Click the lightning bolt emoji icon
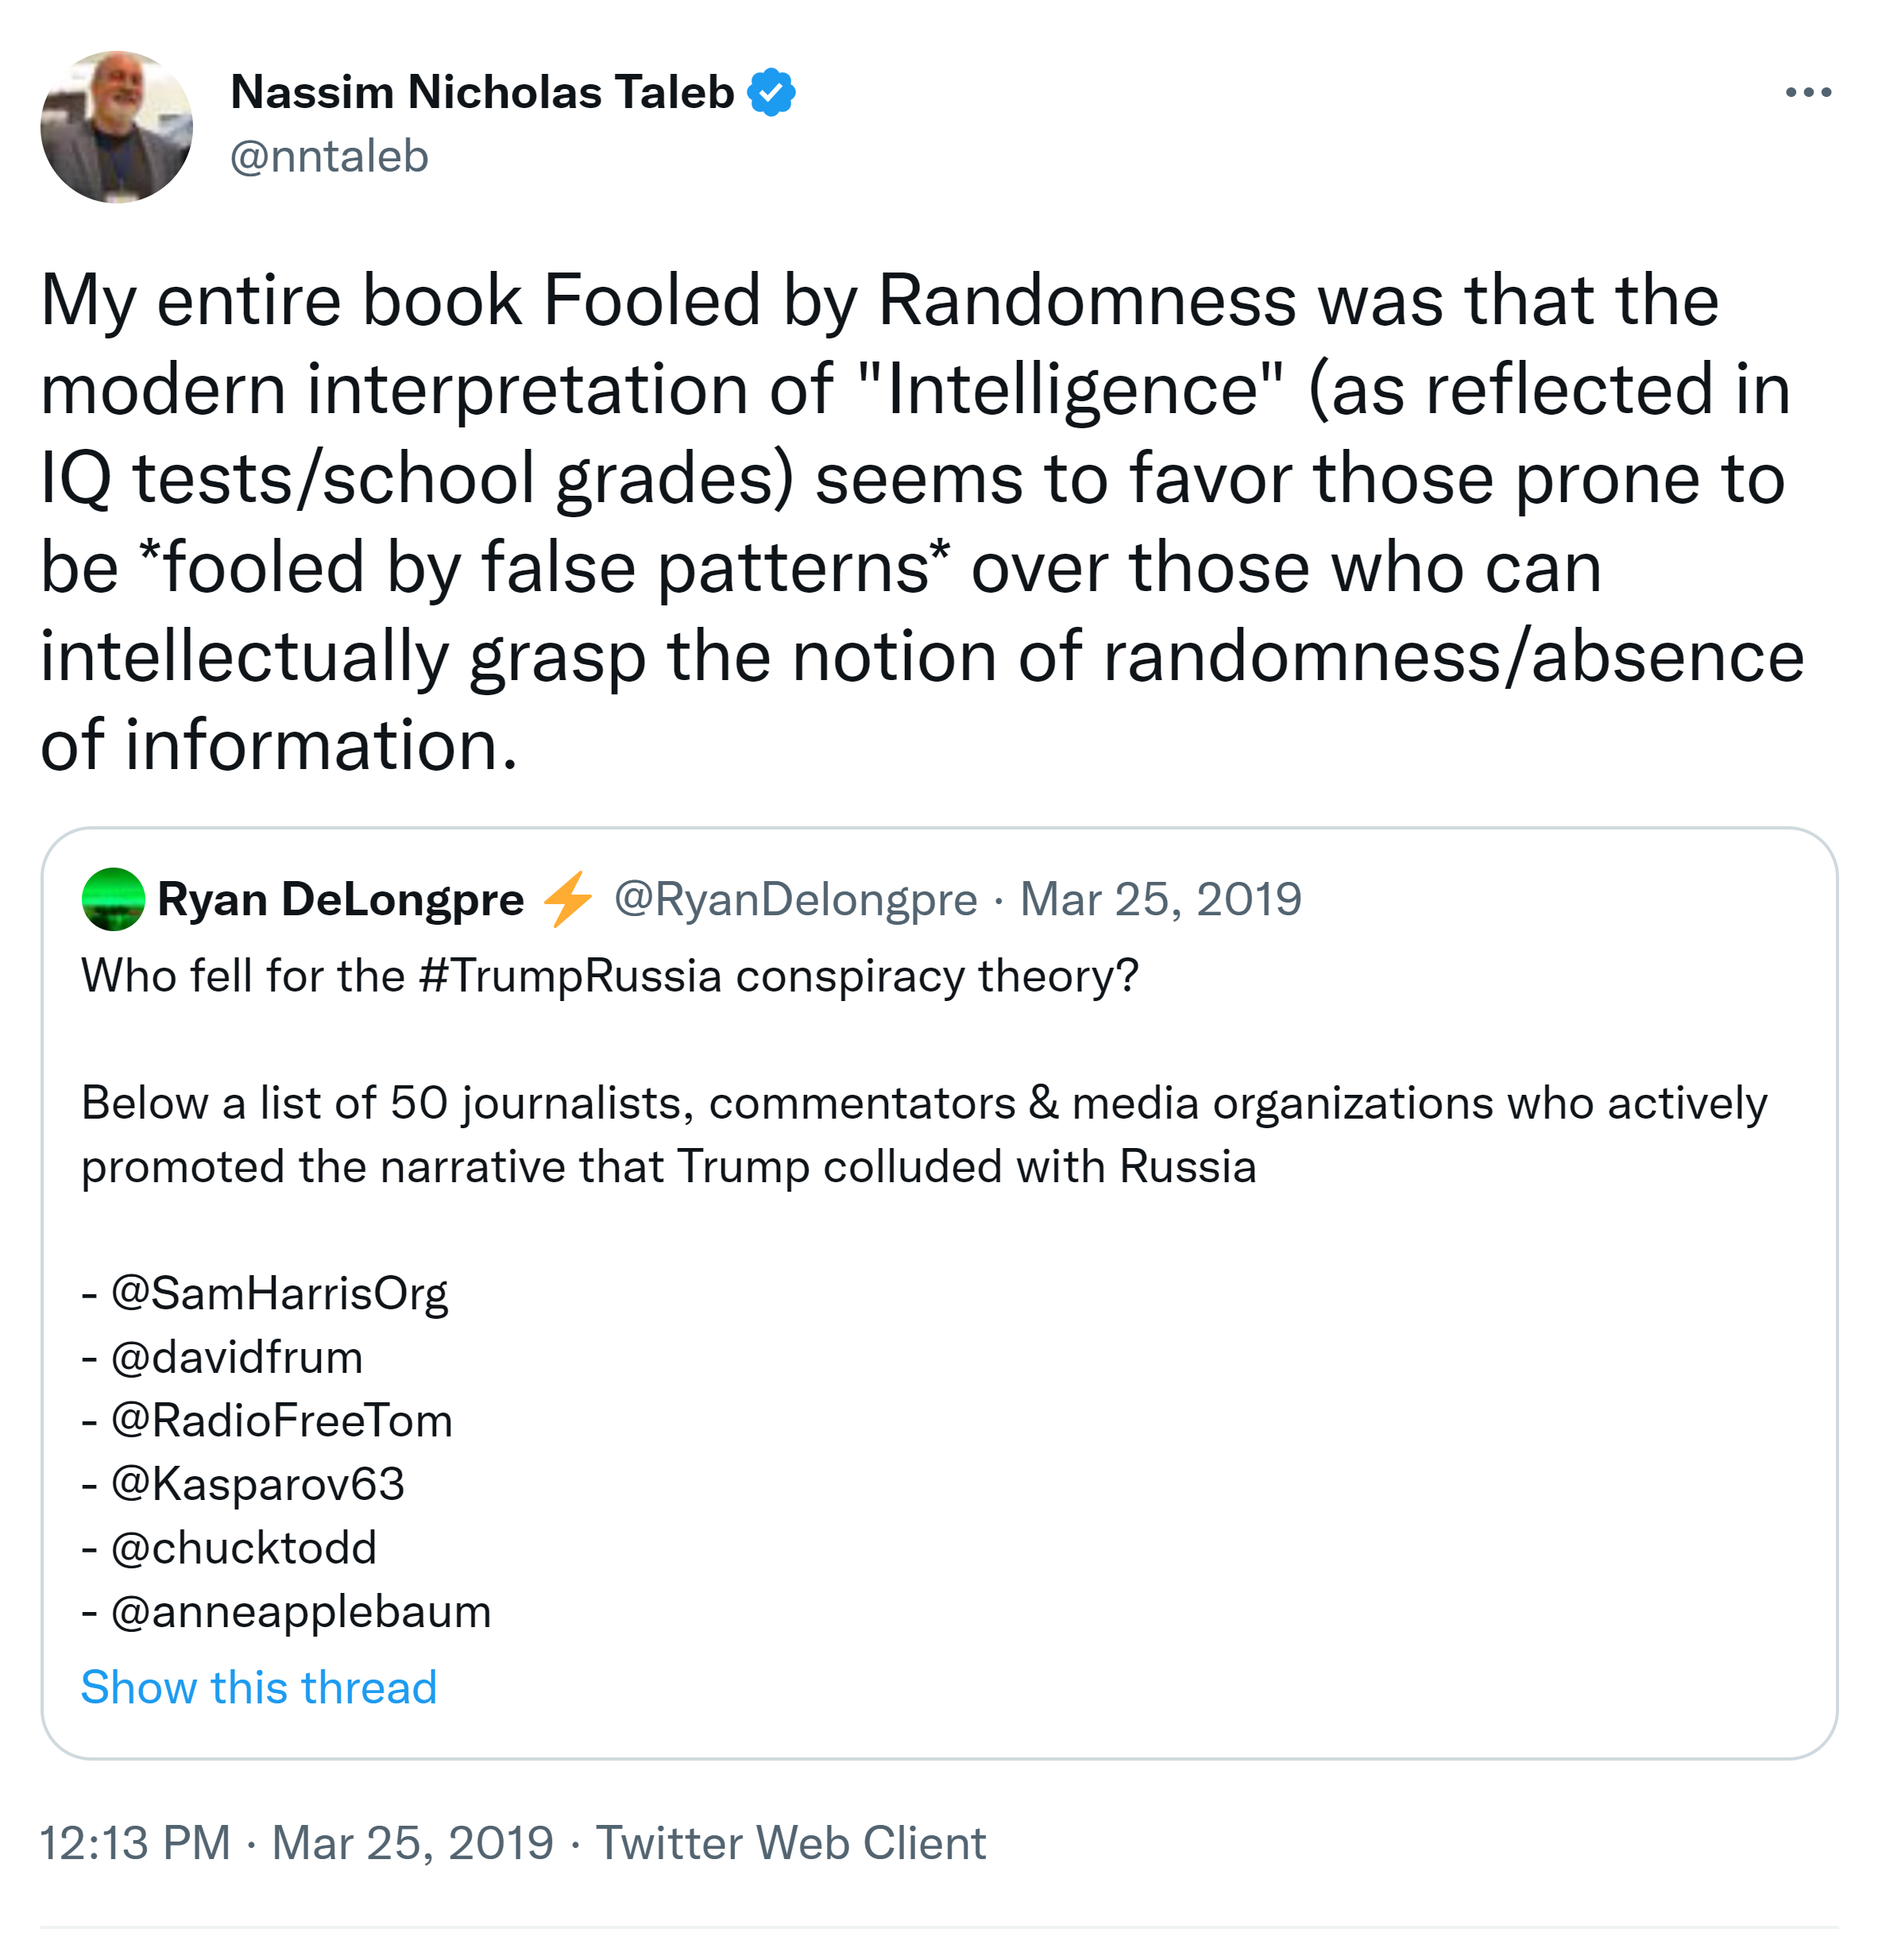This screenshot has height=1960, width=1878. (x=568, y=899)
